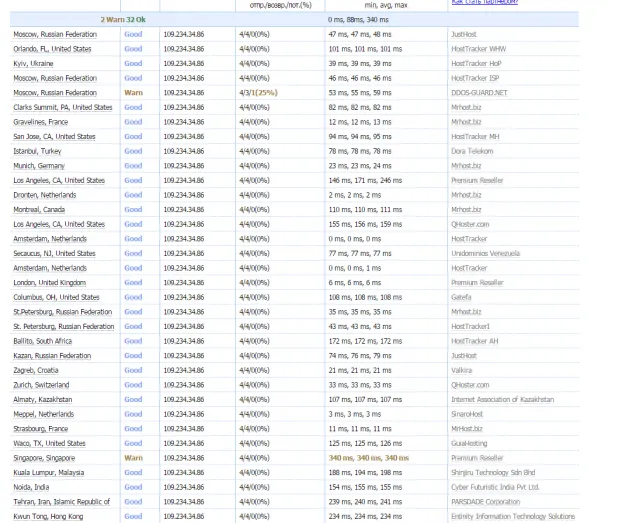Open the Gatefa provider link

coord(461,297)
